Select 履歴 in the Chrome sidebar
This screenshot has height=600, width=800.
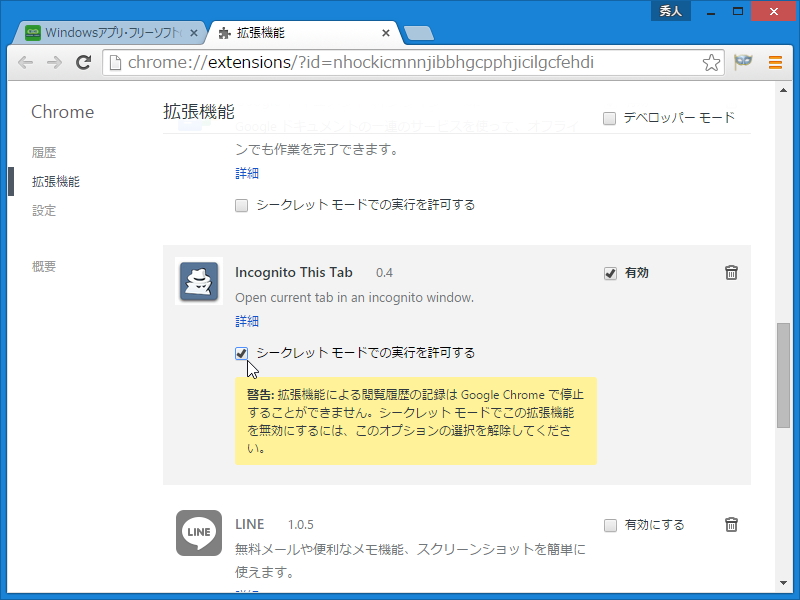coord(46,152)
